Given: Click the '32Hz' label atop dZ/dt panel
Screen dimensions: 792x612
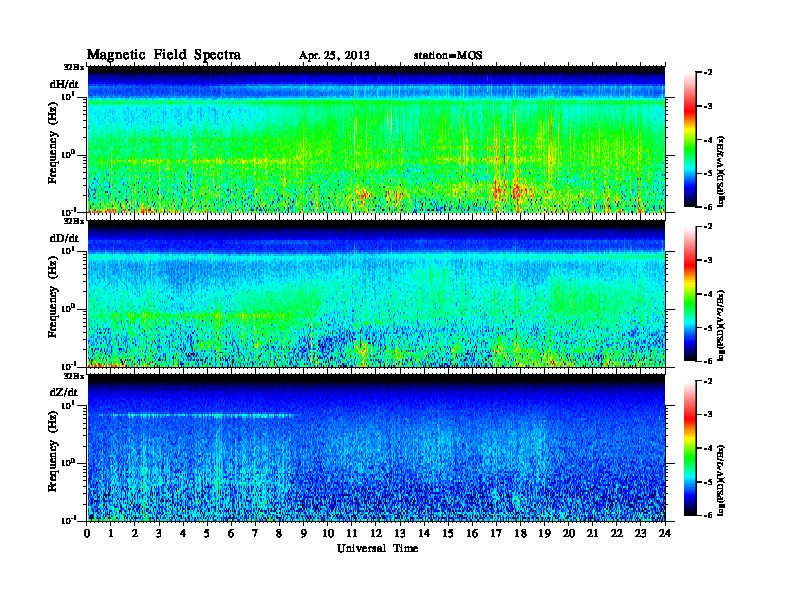Looking at the screenshot, I should pyautogui.click(x=73, y=376).
